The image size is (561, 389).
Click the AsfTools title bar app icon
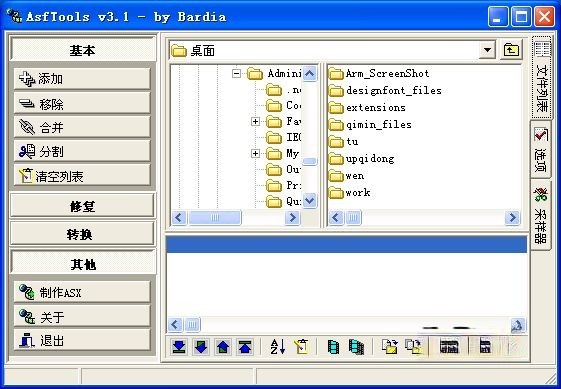(14, 16)
